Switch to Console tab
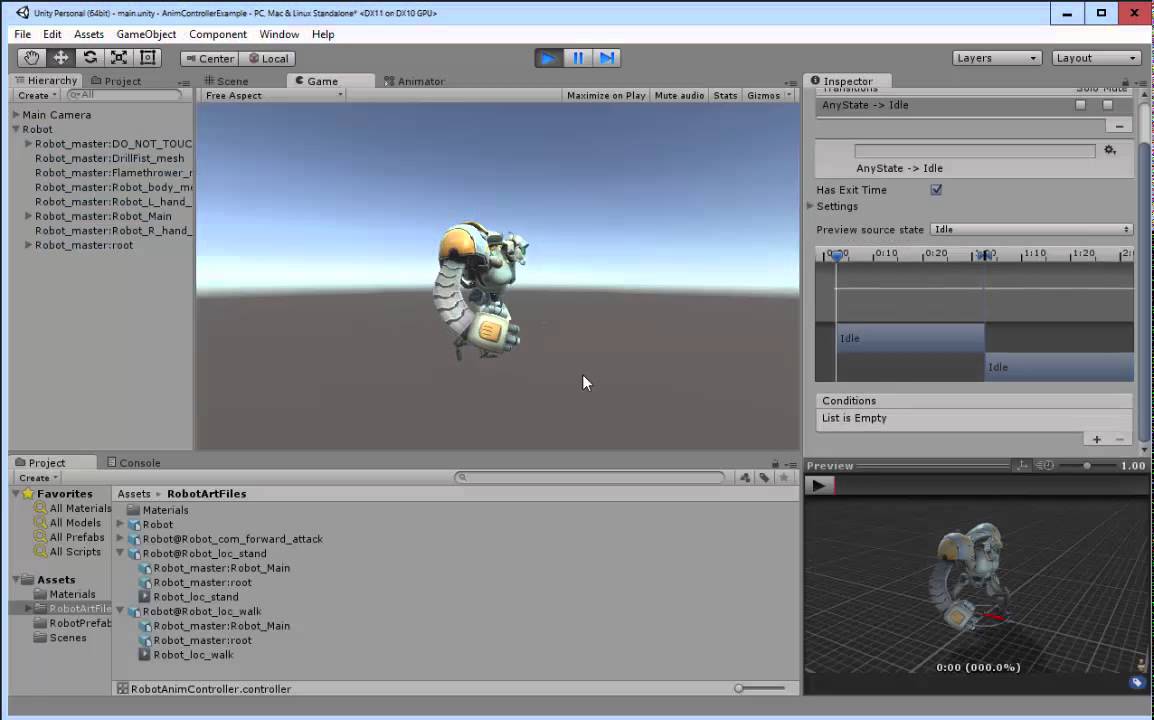The height and width of the screenshot is (720, 1154). coord(134,463)
